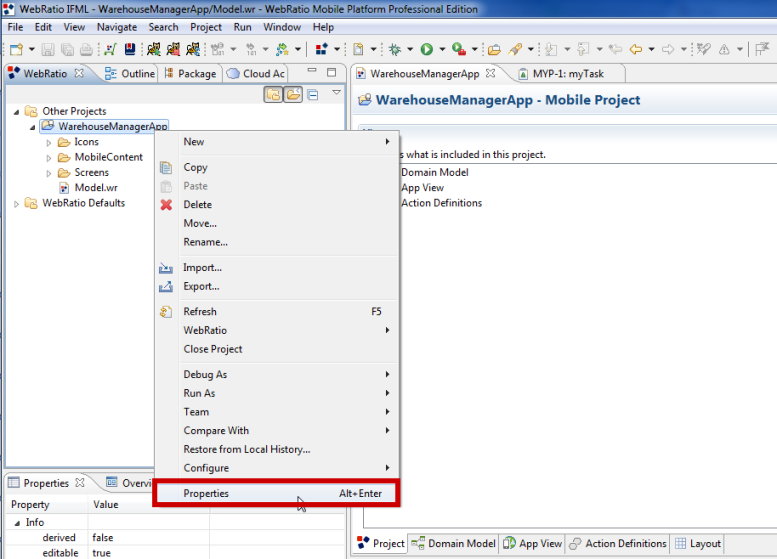
Task: Click the Action Definitions link in overview
Action: pyautogui.click(x=442, y=203)
